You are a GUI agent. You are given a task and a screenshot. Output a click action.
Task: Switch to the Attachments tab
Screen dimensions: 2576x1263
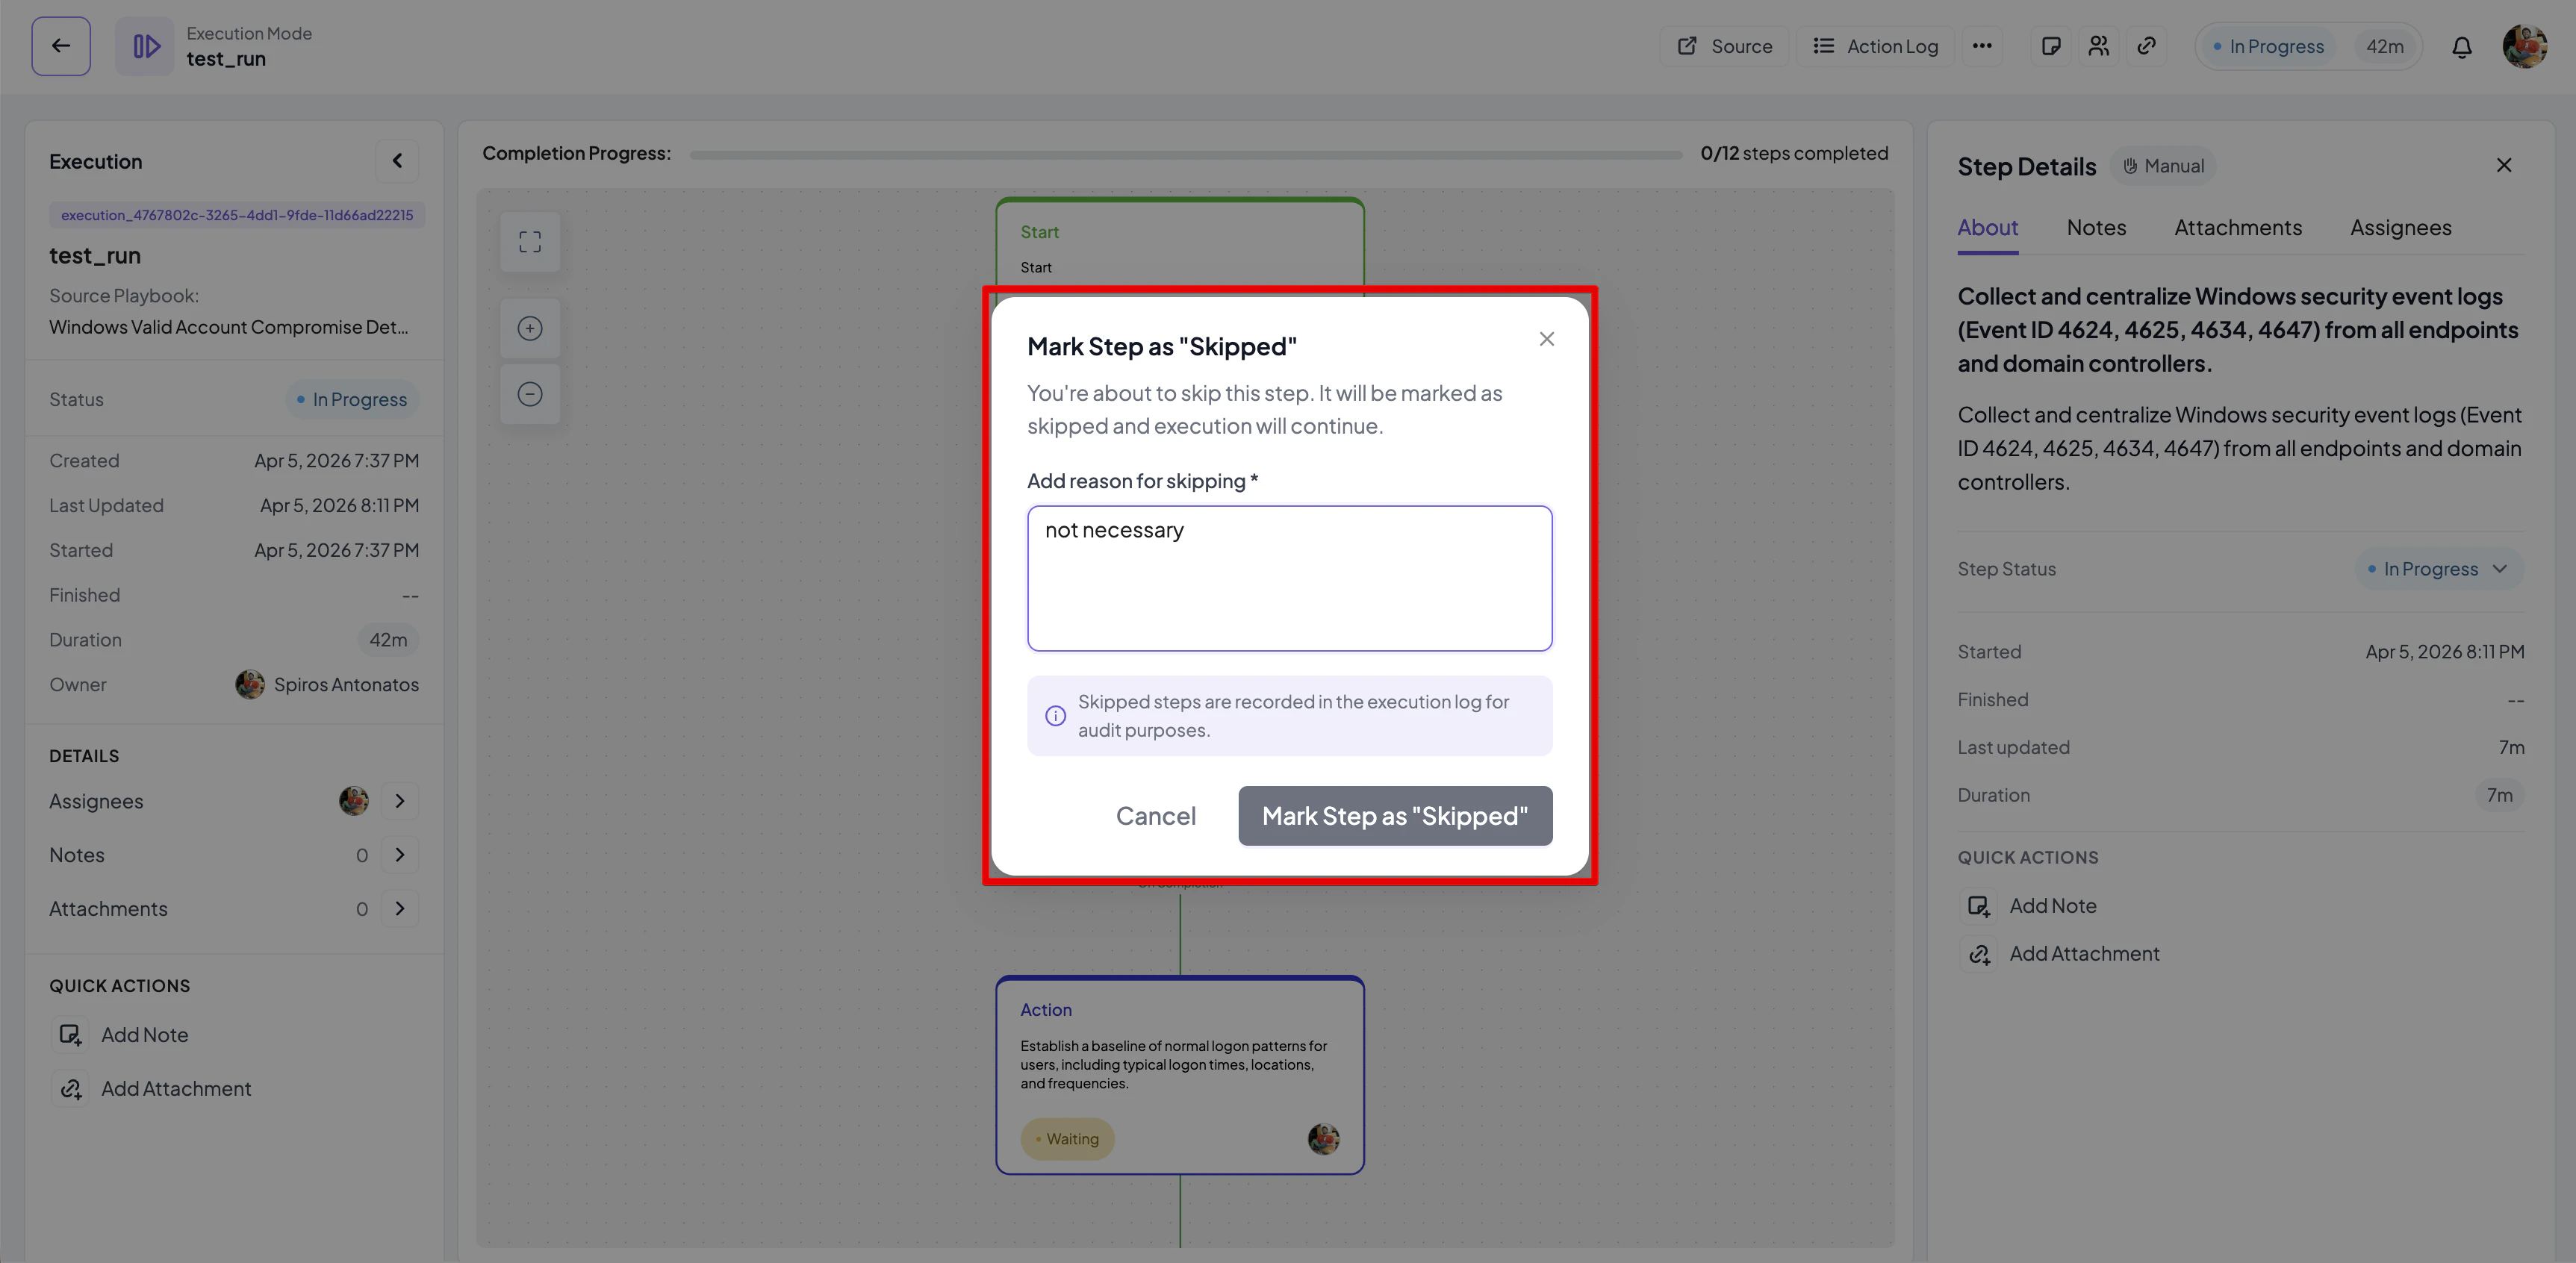(2237, 228)
